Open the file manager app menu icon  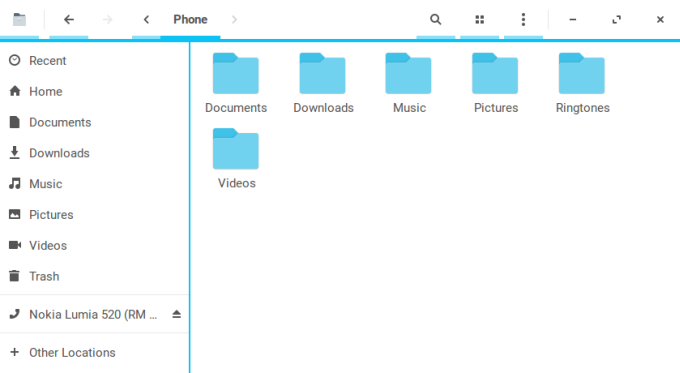coord(20,20)
